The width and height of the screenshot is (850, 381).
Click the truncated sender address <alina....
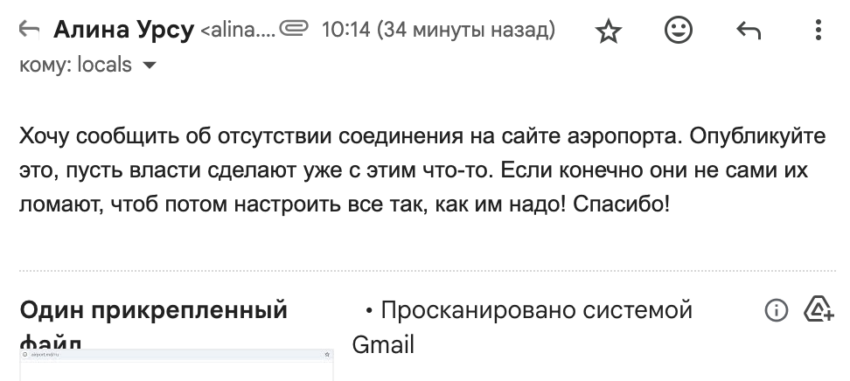click(x=237, y=30)
